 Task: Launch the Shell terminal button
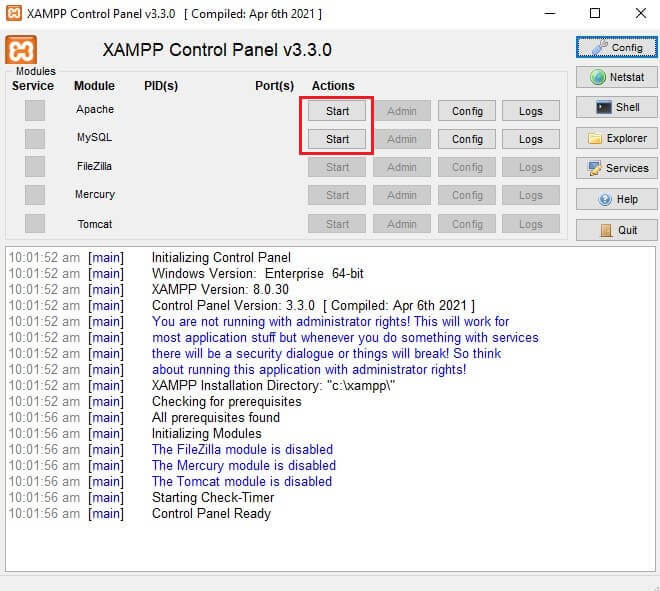click(616, 107)
